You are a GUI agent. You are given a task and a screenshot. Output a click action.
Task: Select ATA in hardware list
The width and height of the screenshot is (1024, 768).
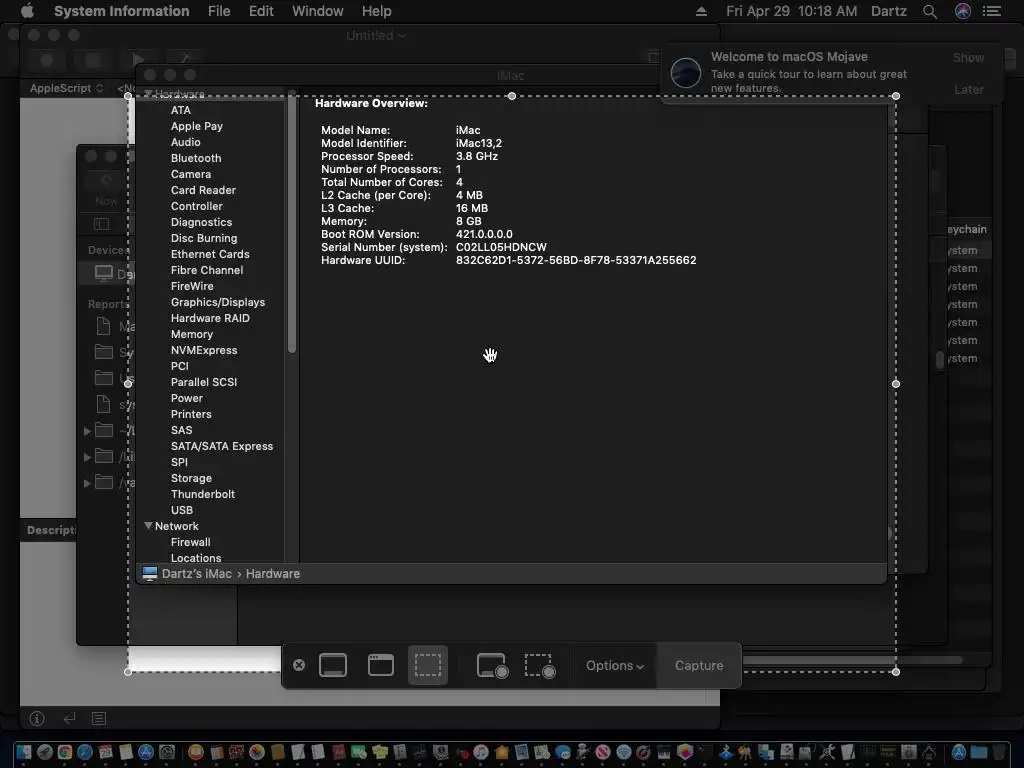tap(181, 110)
